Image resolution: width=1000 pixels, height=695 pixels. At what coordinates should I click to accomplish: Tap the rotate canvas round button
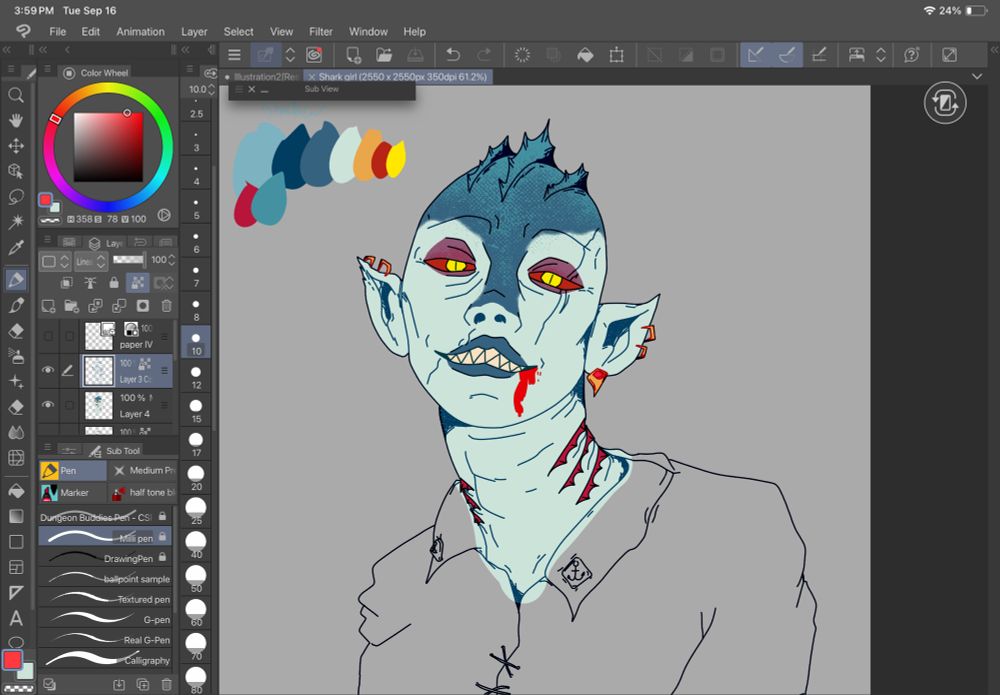945,103
